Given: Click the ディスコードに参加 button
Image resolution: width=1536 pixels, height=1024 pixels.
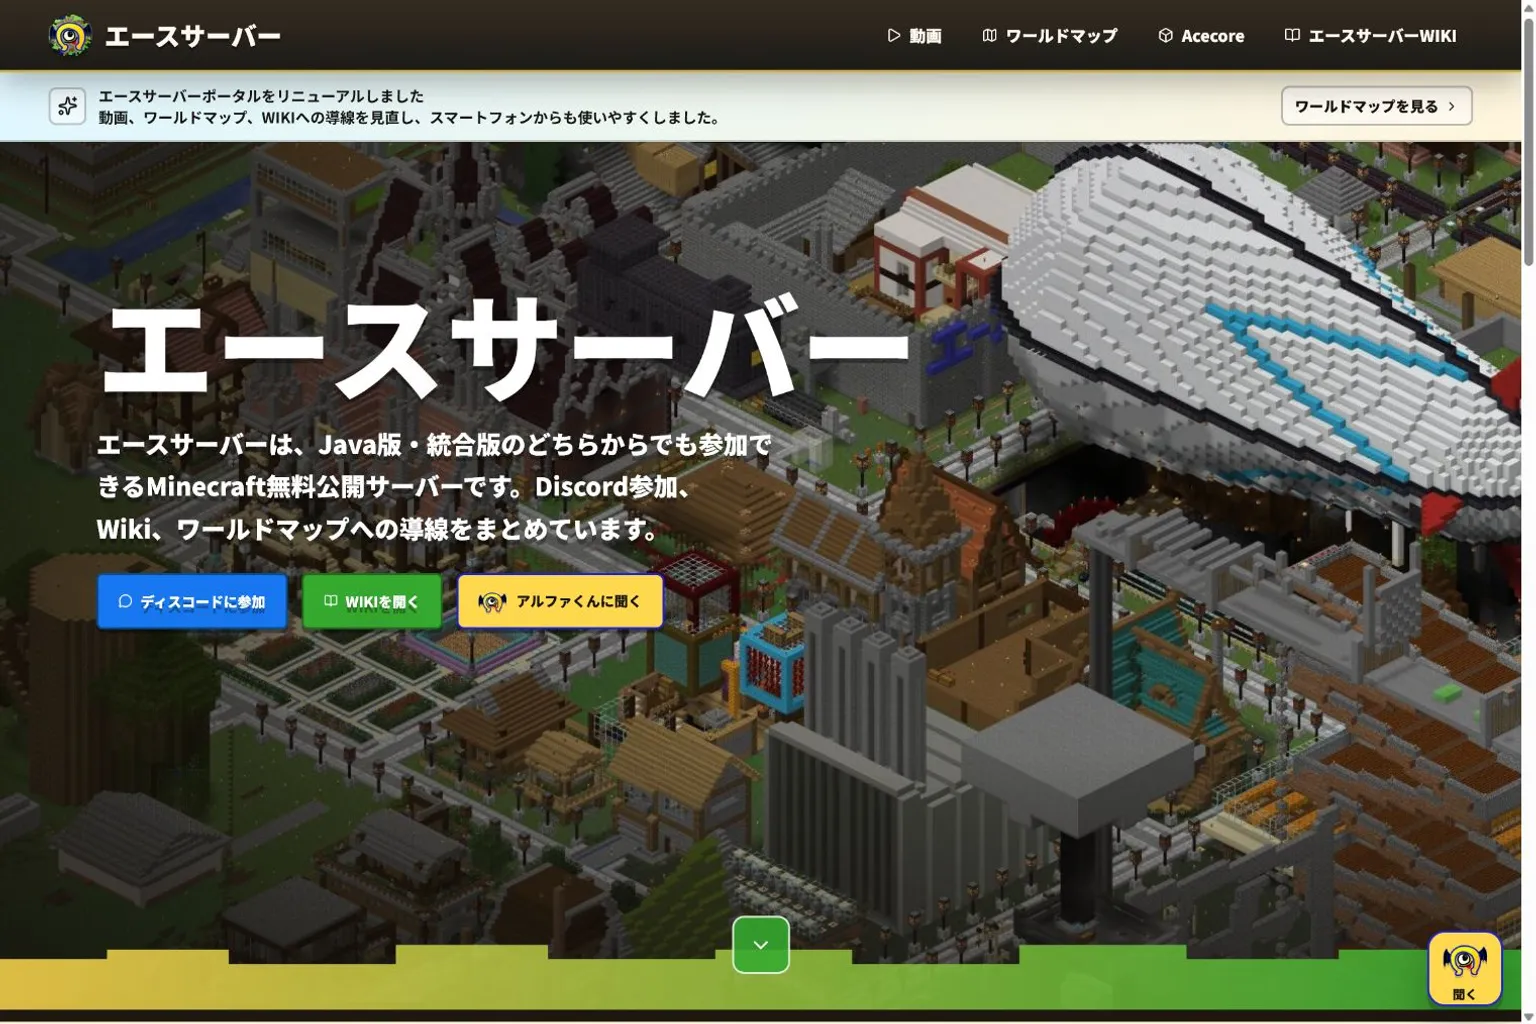Looking at the screenshot, I should [192, 601].
